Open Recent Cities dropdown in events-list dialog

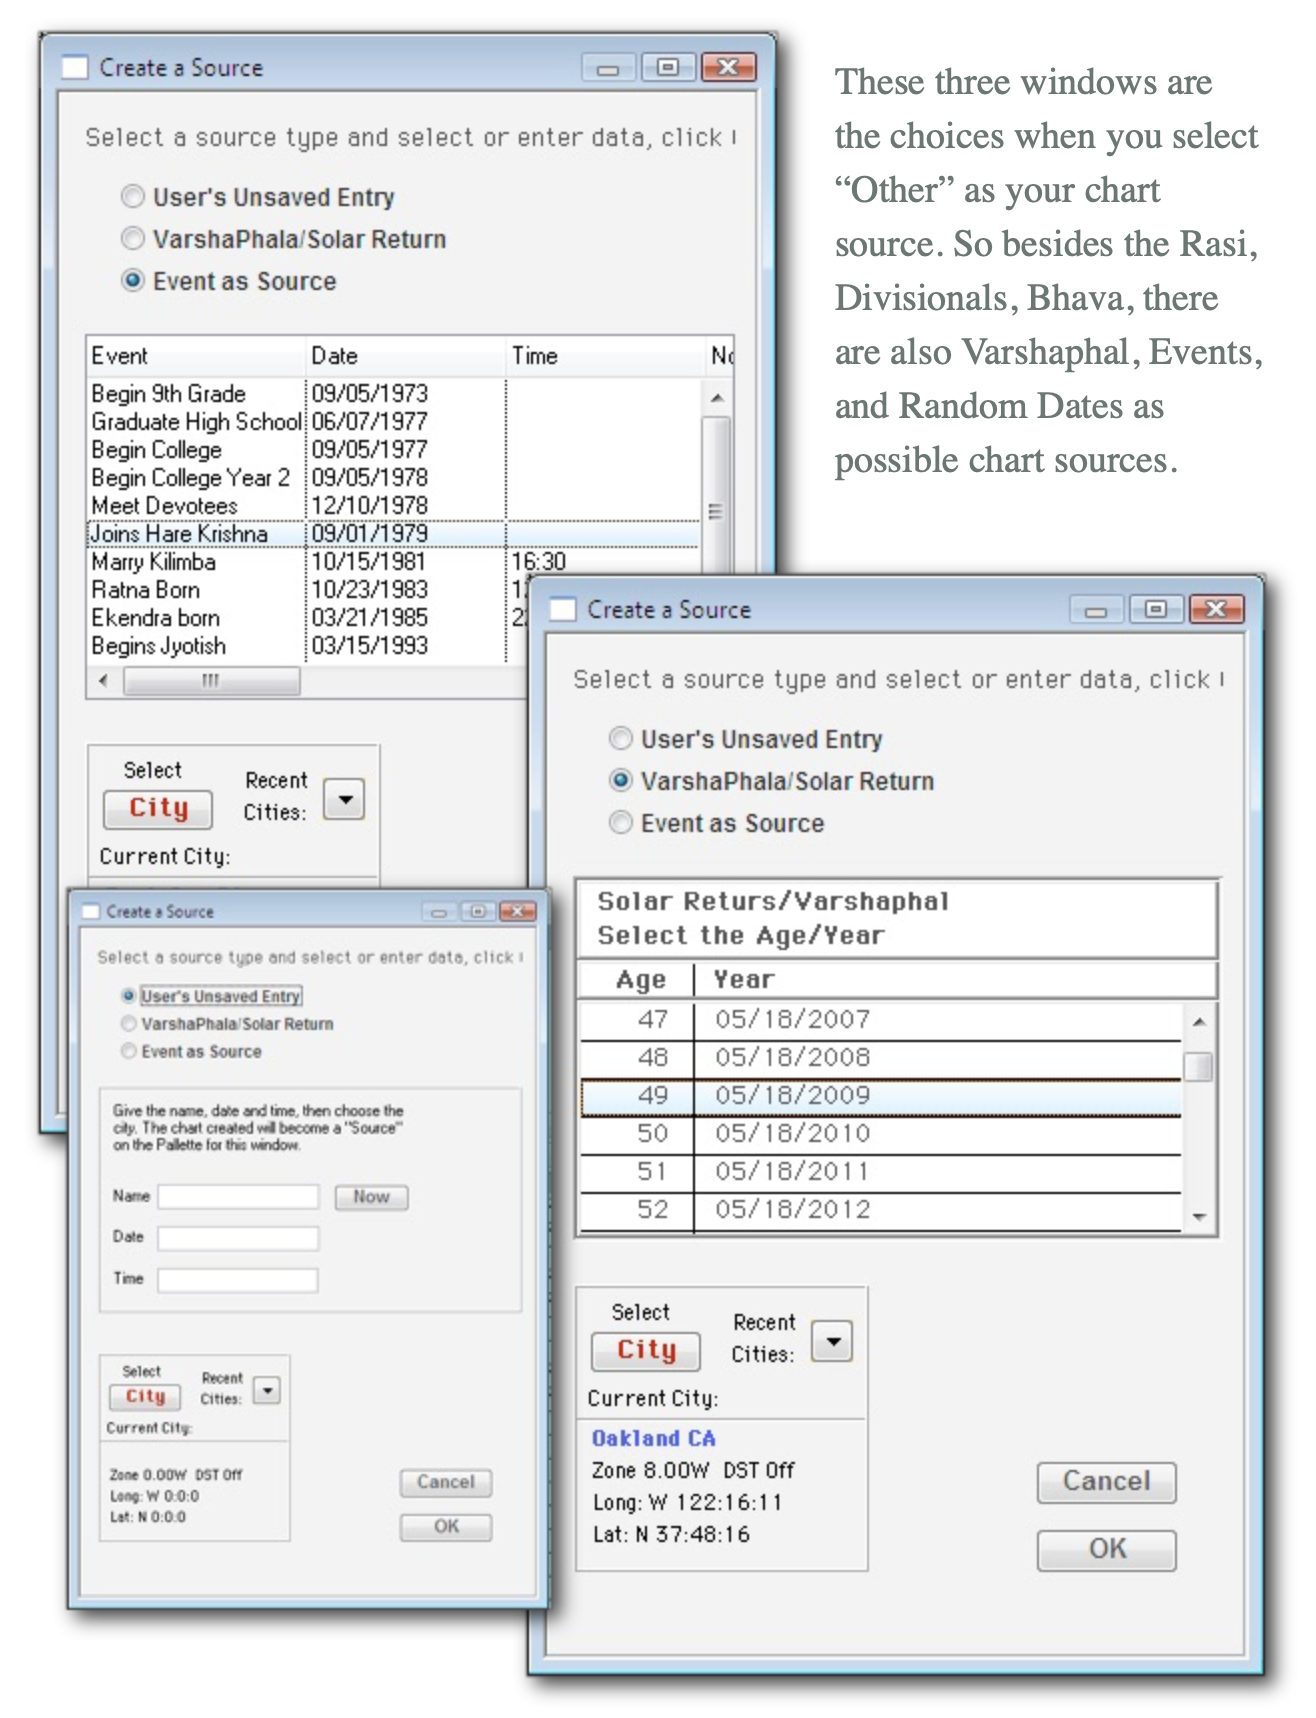tap(344, 799)
